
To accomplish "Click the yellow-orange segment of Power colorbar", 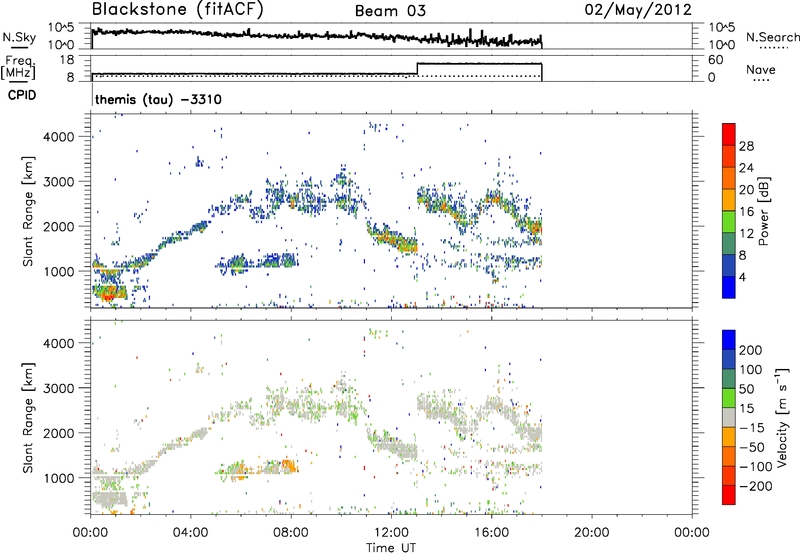I will coord(729,199).
